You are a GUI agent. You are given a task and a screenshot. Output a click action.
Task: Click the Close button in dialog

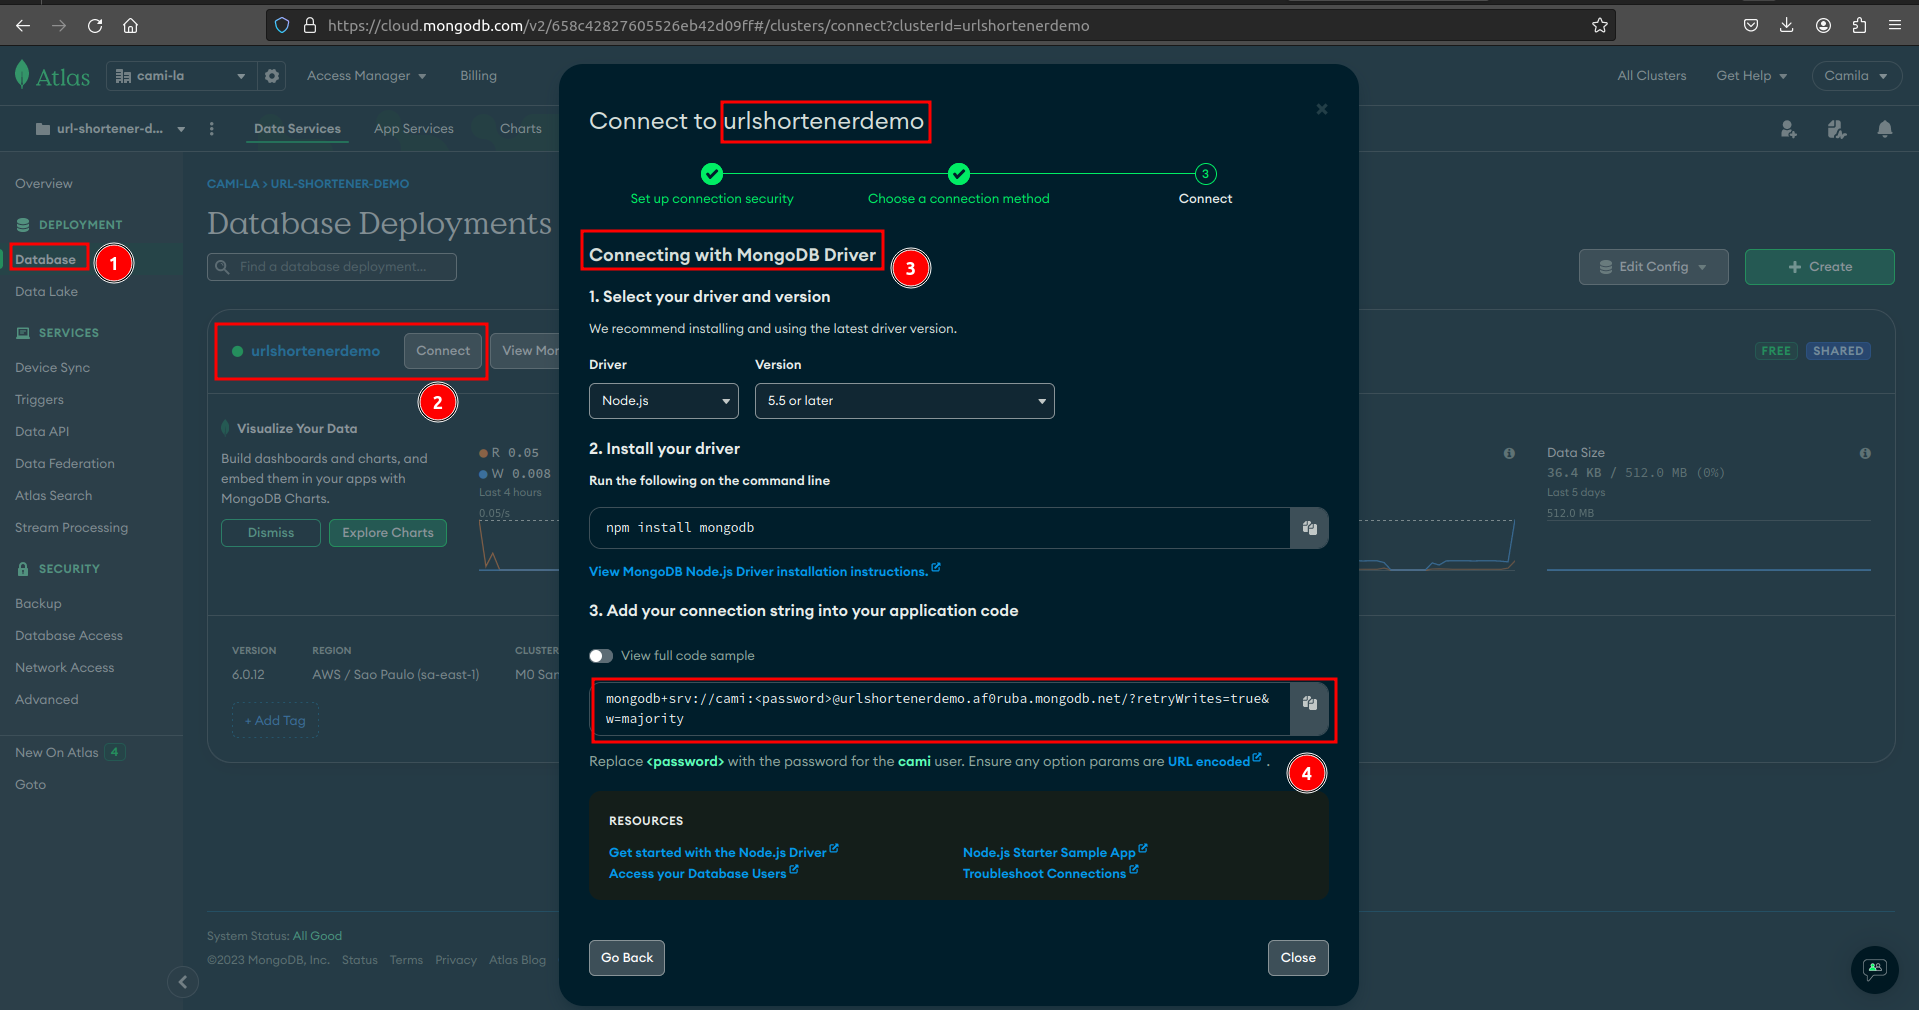click(x=1298, y=958)
